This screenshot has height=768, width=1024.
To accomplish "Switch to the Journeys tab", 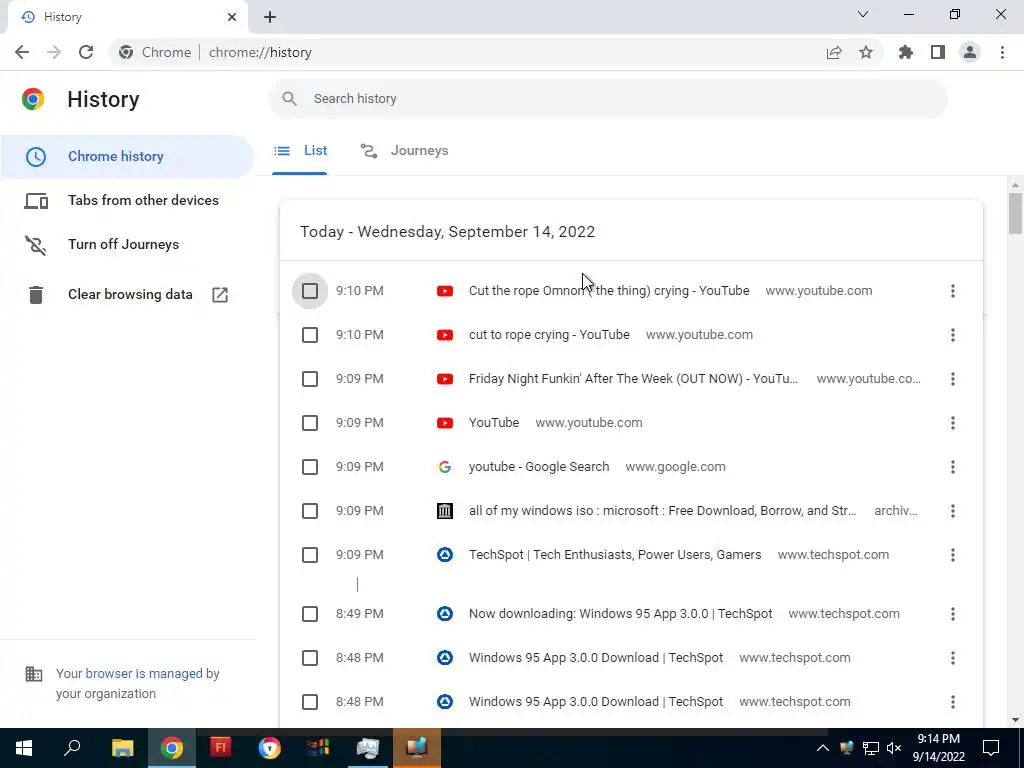I will pyautogui.click(x=404, y=151).
